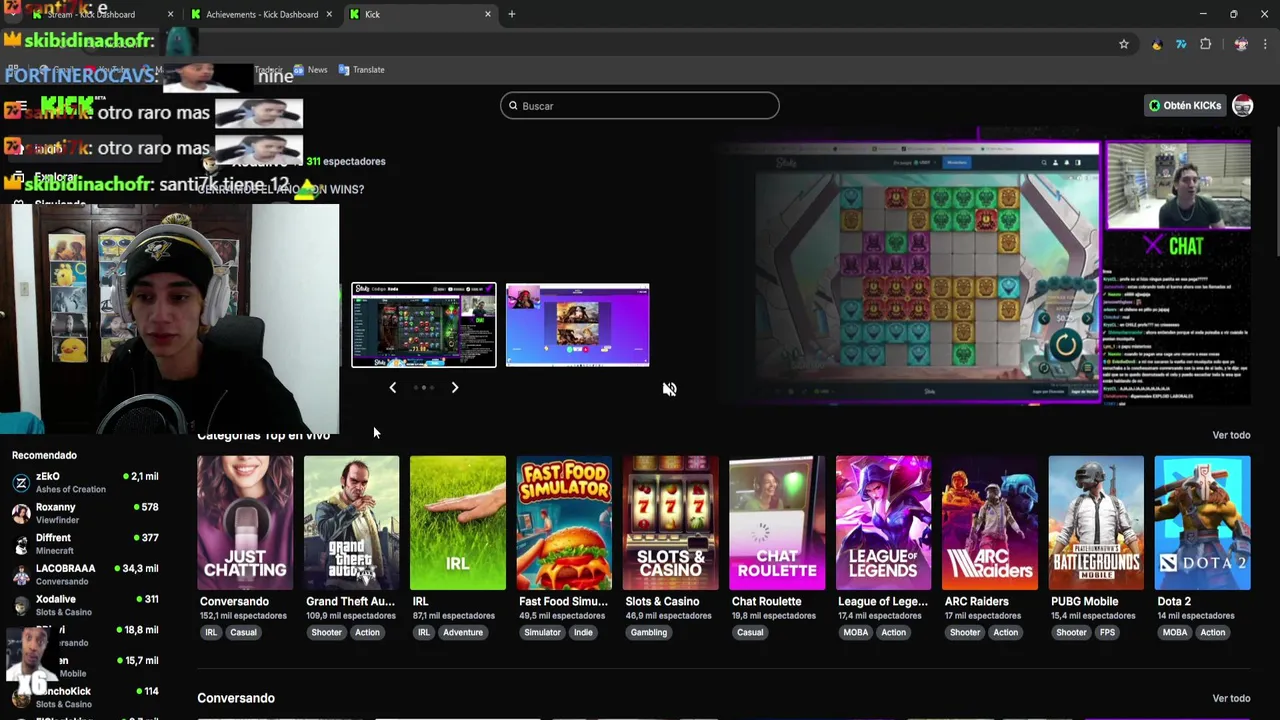Click the Action tag under Dota 2

pyautogui.click(x=1213, y=632)
